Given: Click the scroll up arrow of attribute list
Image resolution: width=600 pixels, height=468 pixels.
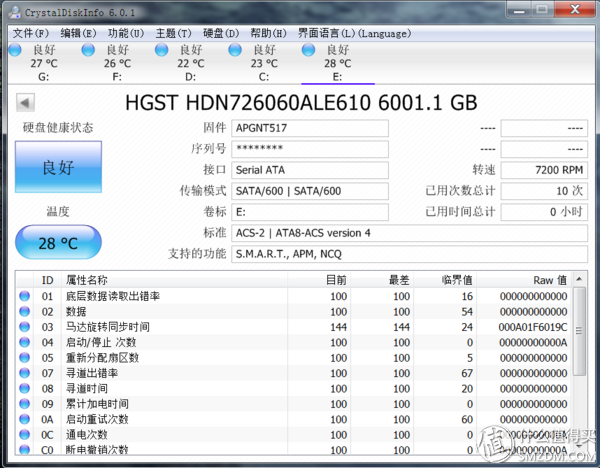Looking at the screenshot, I should click(579, 279).
